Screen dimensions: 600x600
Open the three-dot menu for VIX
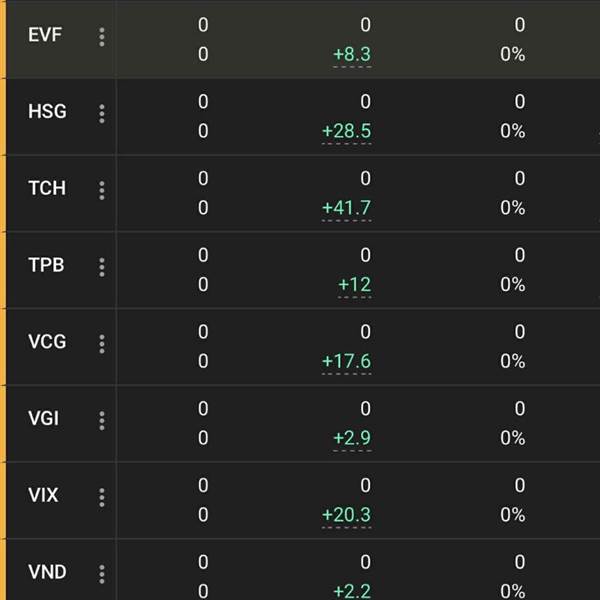102,497
